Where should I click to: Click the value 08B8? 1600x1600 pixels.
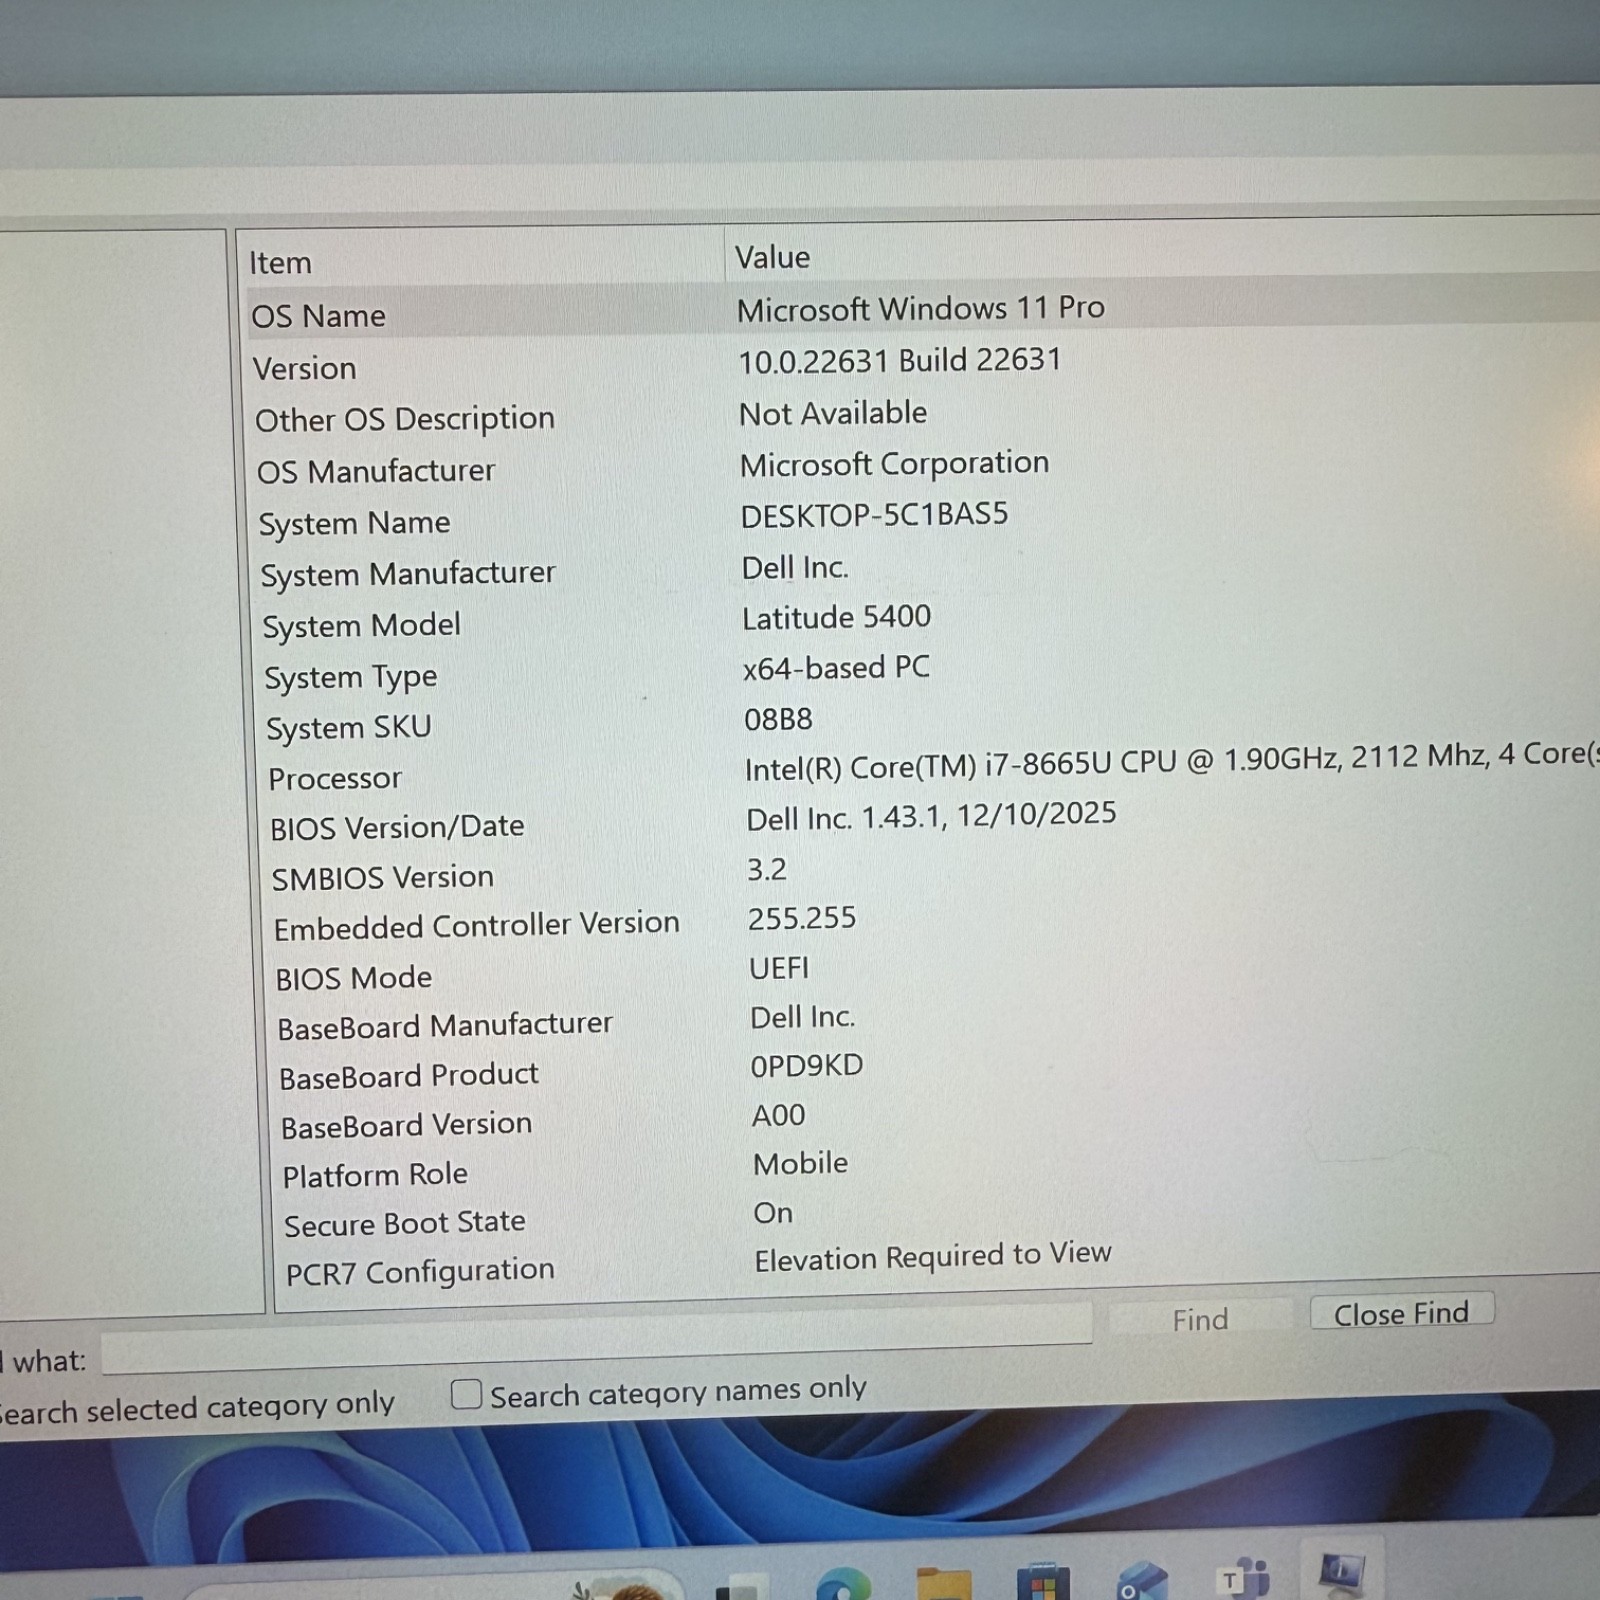pos(778,719)
